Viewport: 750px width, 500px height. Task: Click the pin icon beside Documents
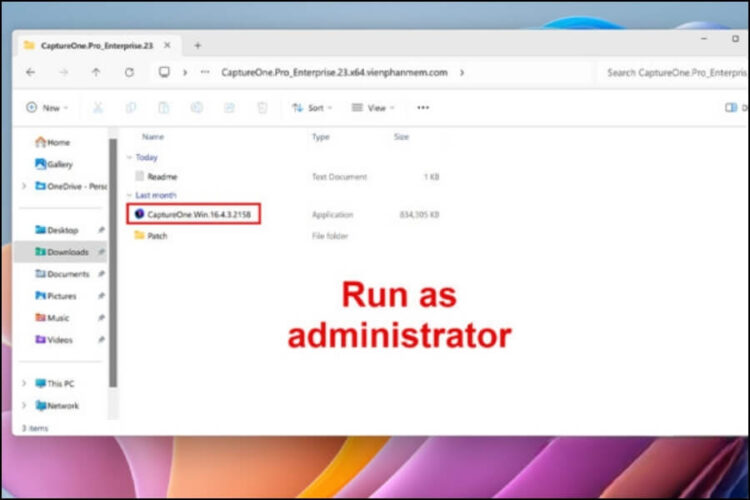[x=101, y=274]
